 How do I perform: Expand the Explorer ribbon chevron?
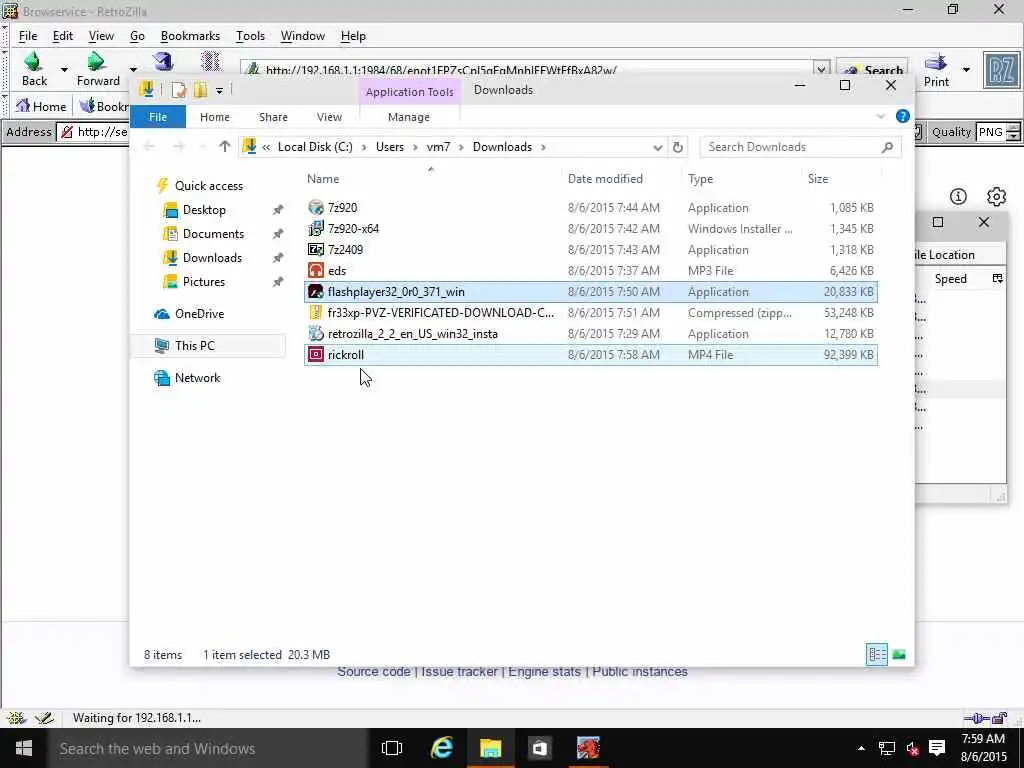click(880, 116)
